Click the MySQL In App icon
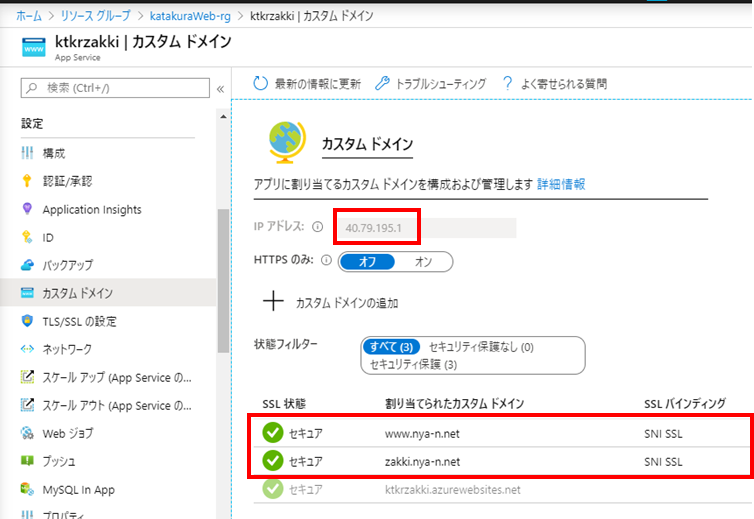The height and width of the screenshot is (519, 754). [27, 489]
